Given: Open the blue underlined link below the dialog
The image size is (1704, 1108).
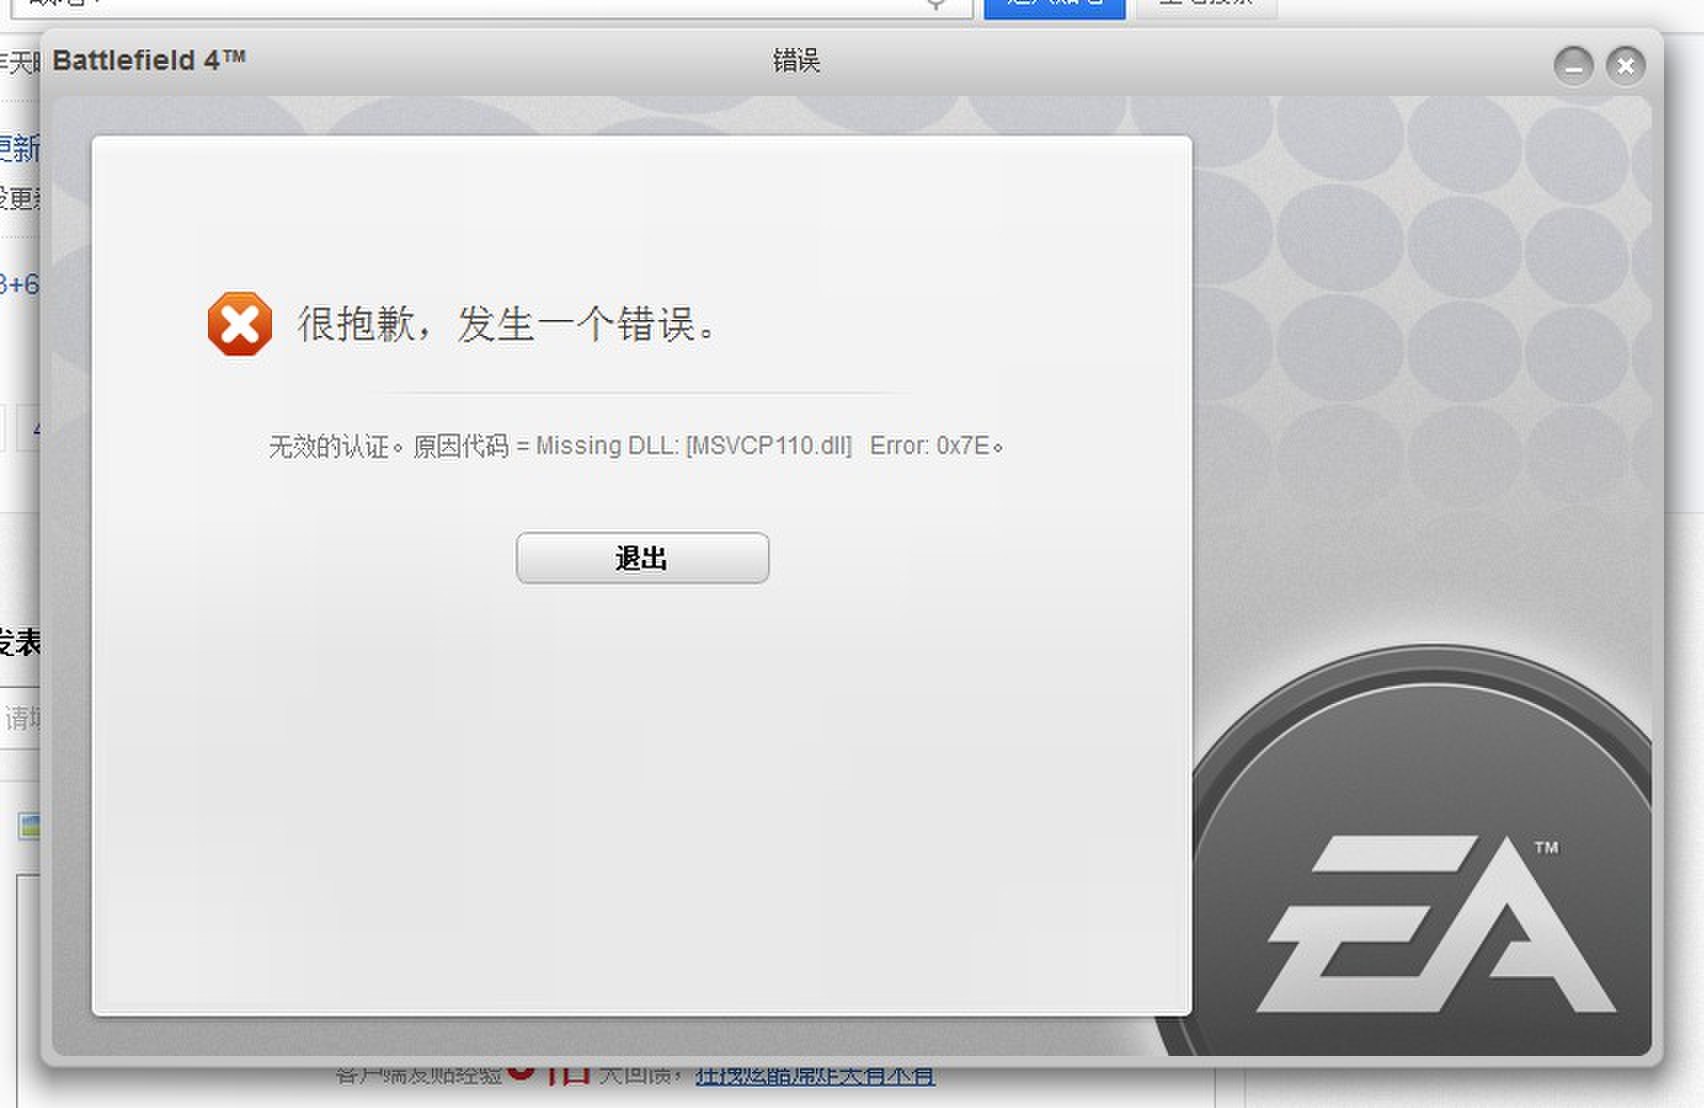Looking at the screenshot, I should [x=815, y=1075].
